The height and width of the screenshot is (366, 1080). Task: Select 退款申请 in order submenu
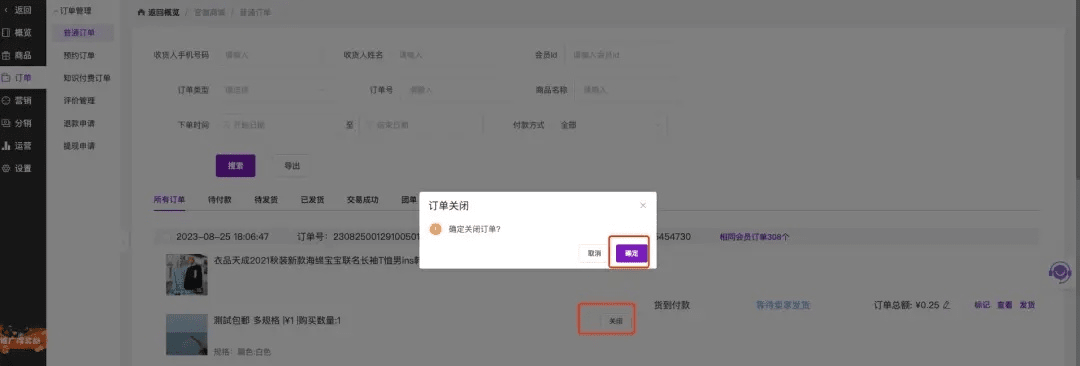click(x=79, y=123)
